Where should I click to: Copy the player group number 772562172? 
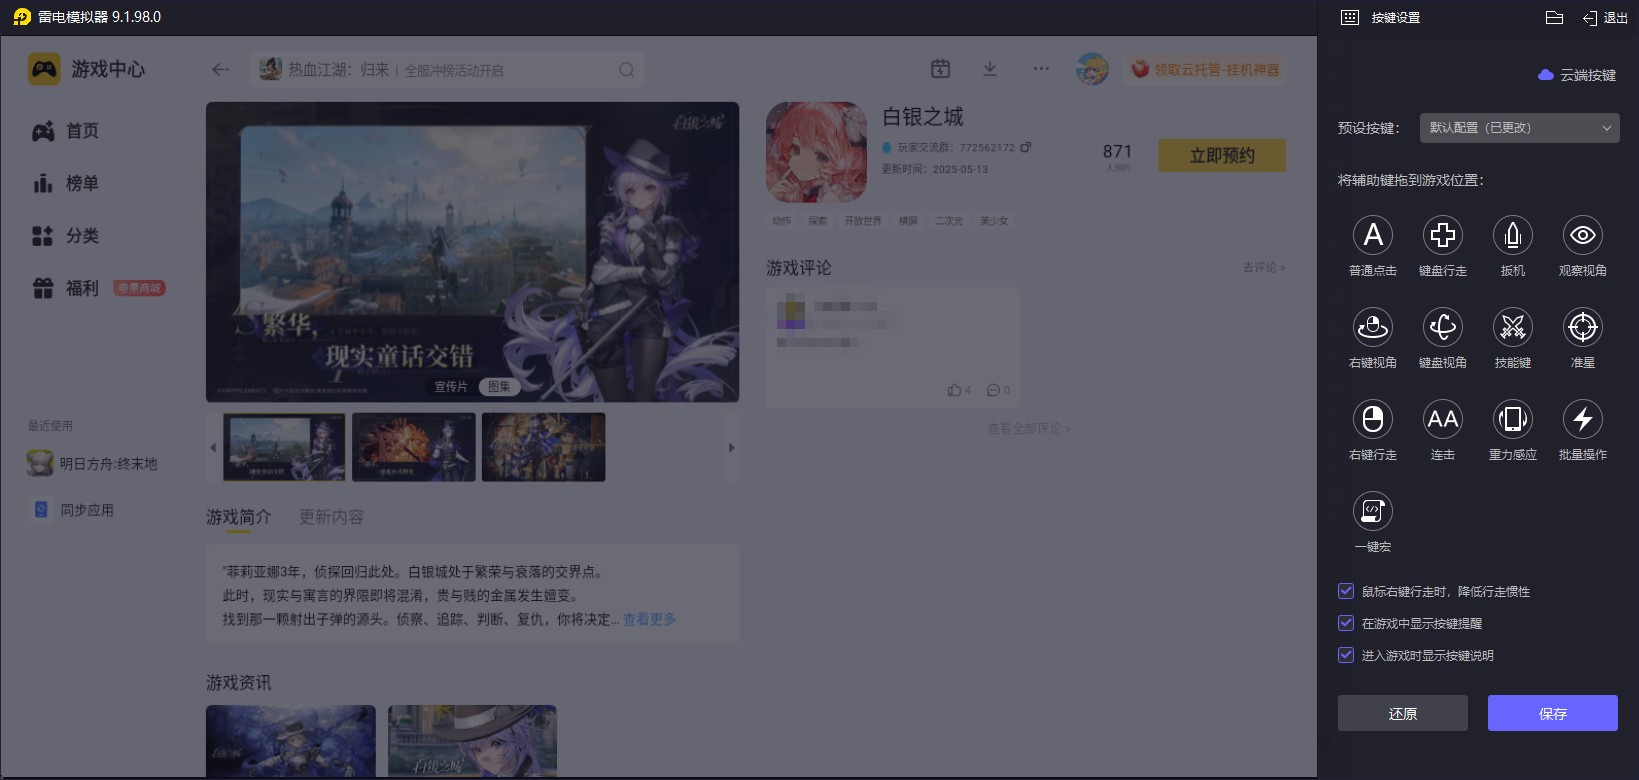(1026, 147)
